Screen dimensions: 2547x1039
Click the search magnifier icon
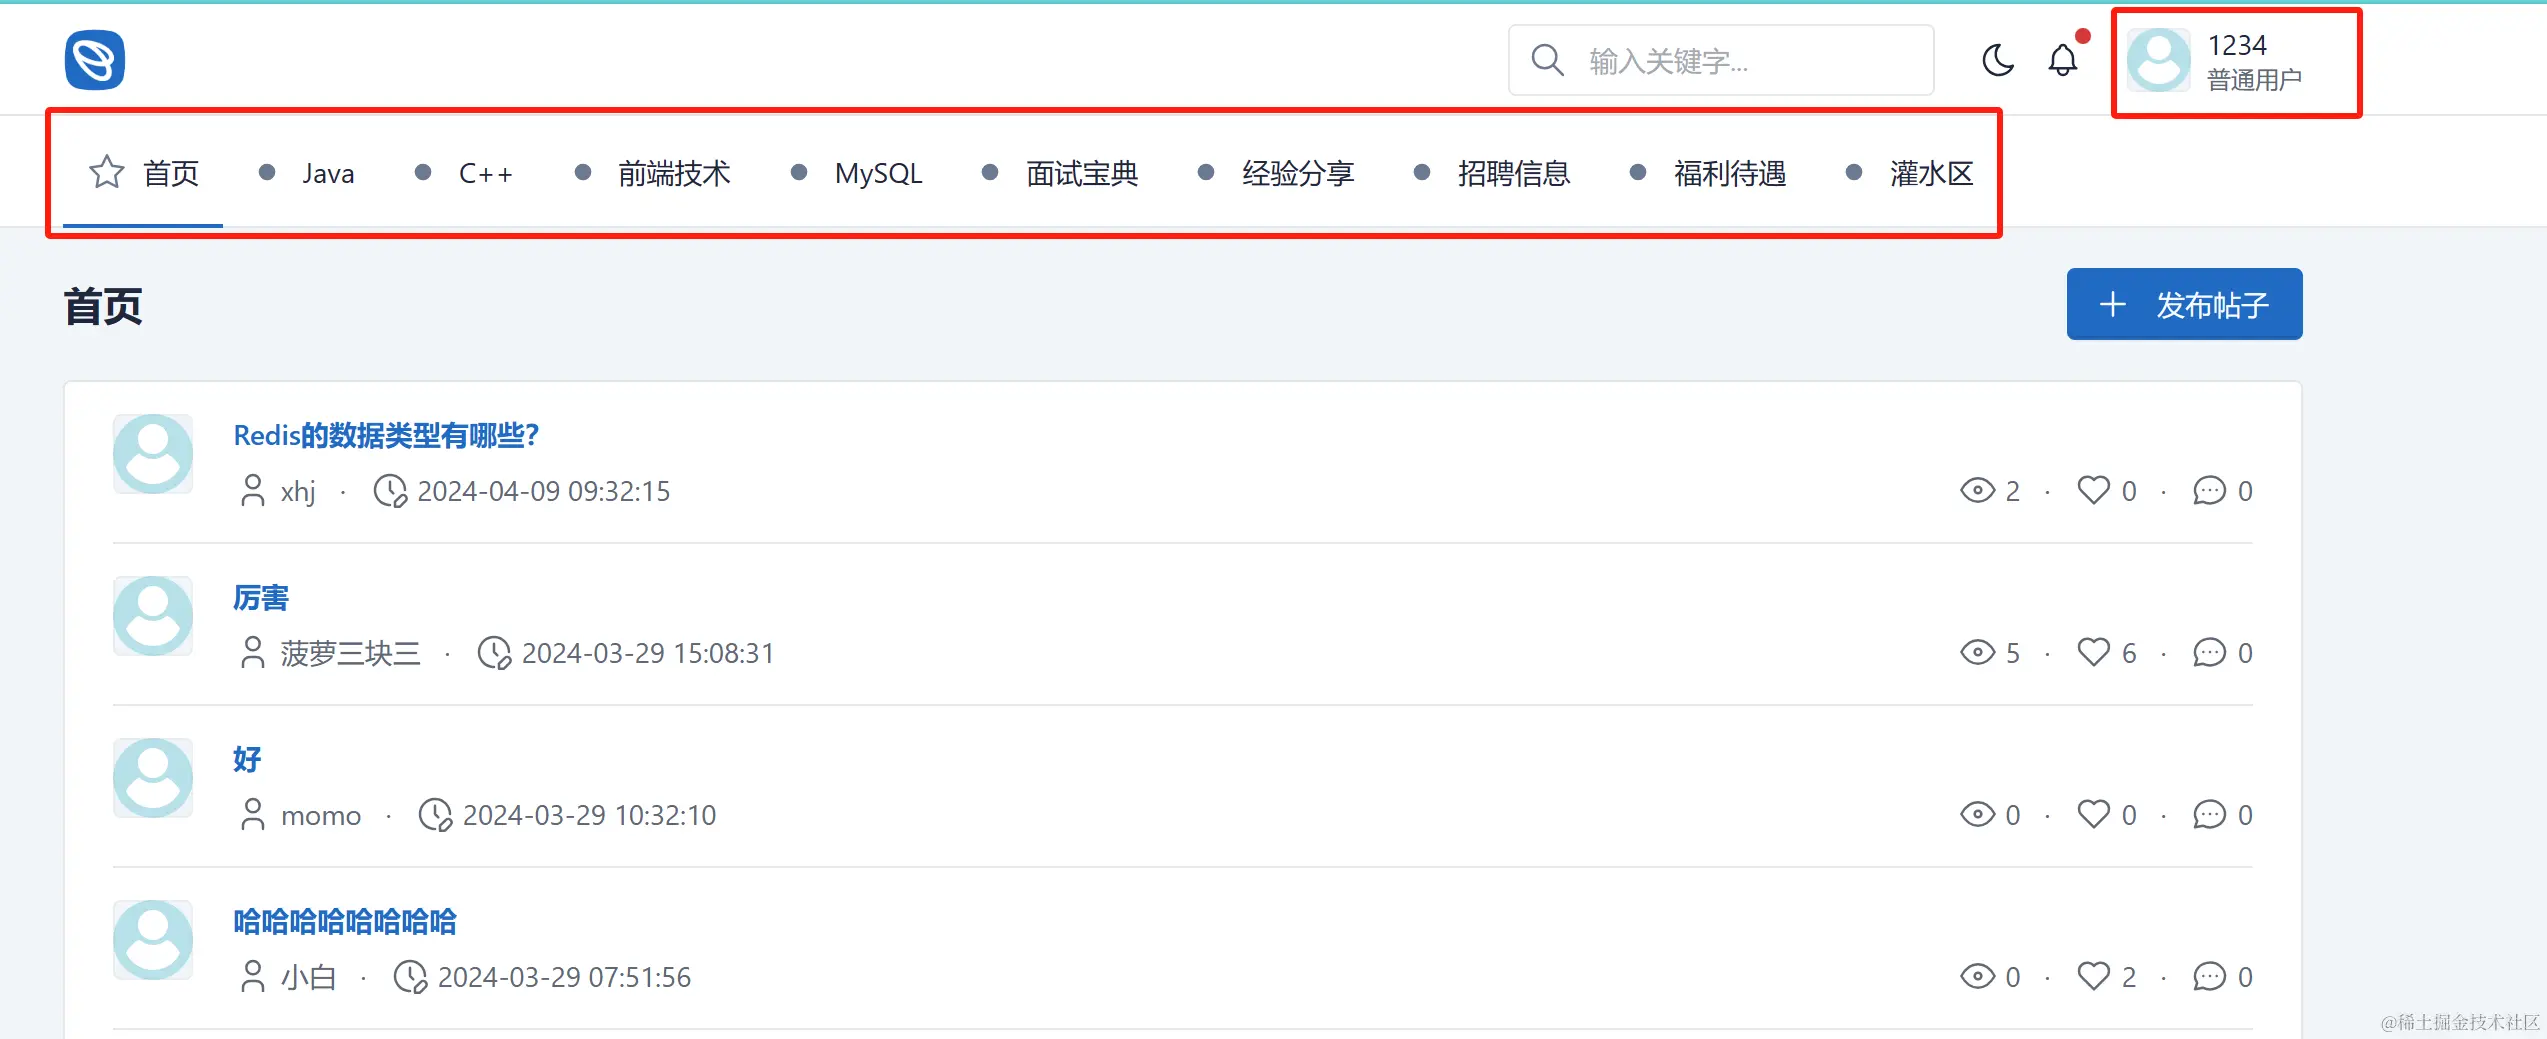[1547, 60]
